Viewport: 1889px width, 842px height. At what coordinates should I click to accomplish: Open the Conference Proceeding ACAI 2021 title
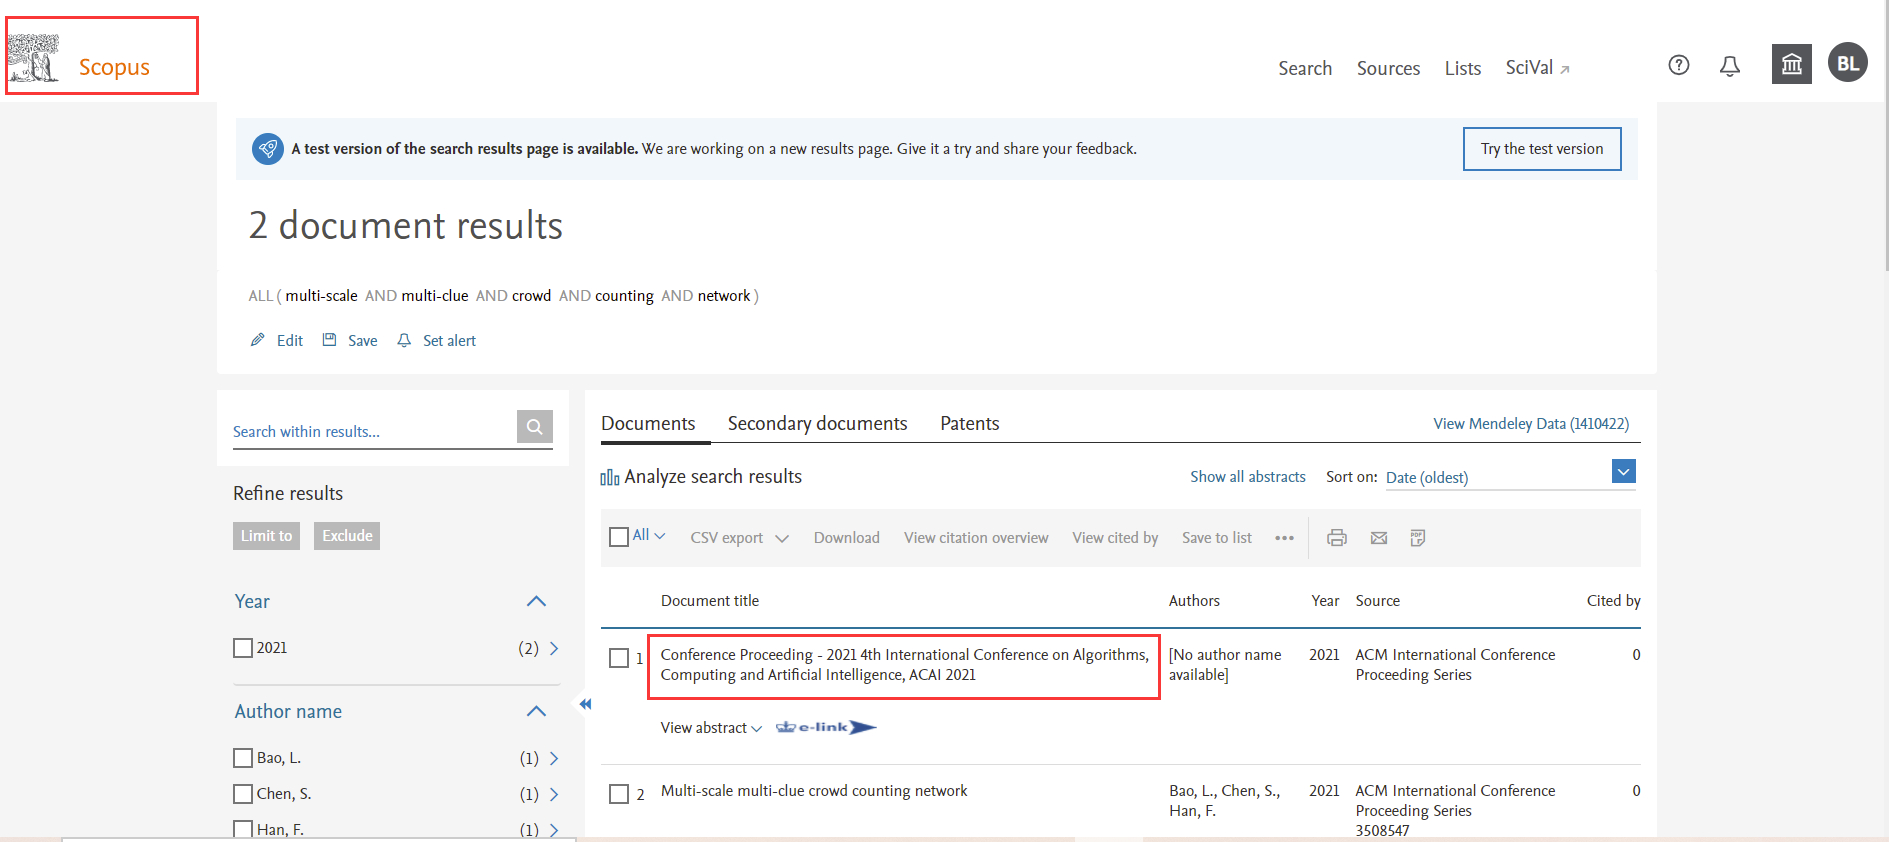pyautogui.click(x=904, y=665)
